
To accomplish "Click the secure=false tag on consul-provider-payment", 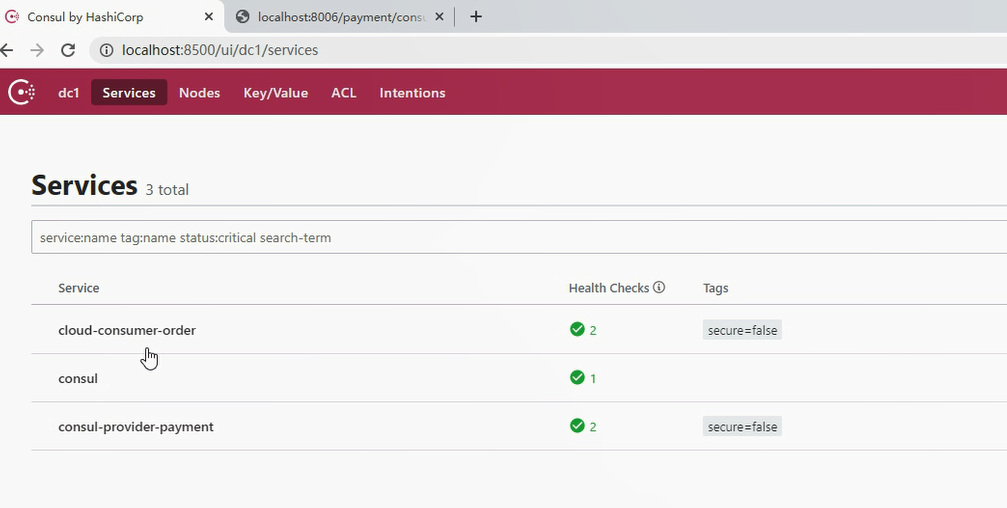I will [x=742, y=426].
